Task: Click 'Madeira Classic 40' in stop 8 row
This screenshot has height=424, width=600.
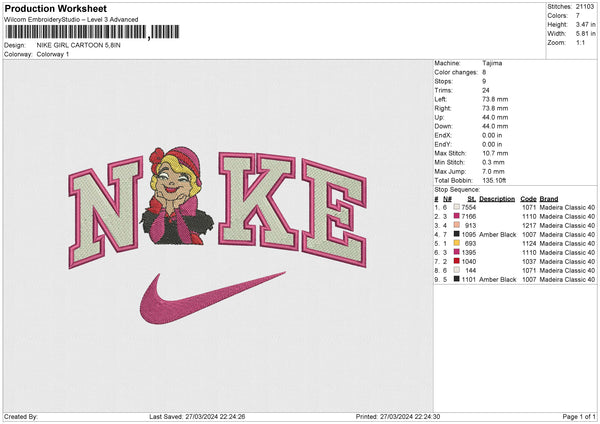Action: (x=567, y=271)
